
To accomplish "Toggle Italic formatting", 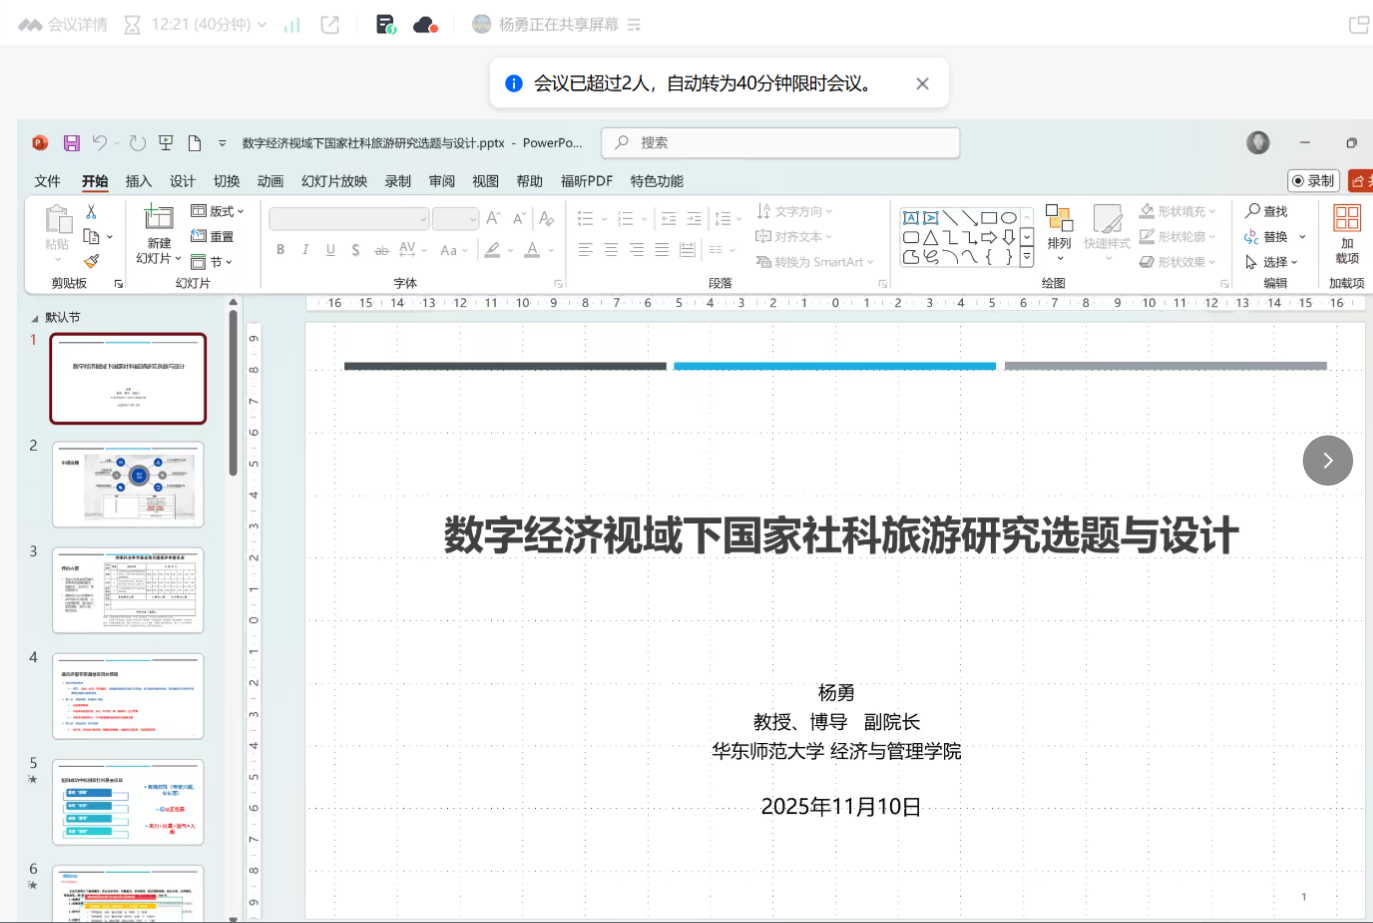I will pos(305,250).
